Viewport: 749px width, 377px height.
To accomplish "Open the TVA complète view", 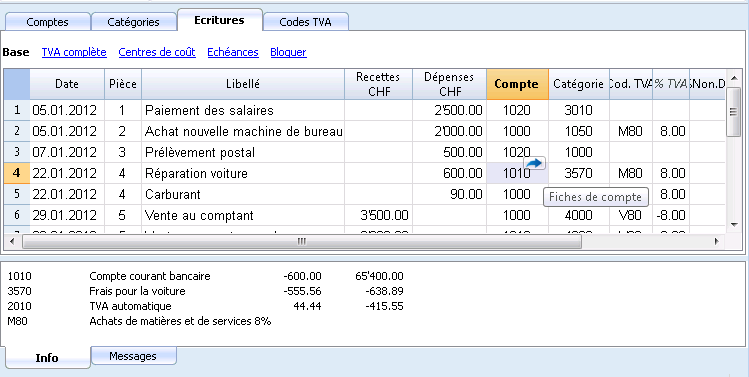I will [x=74, y=52].
